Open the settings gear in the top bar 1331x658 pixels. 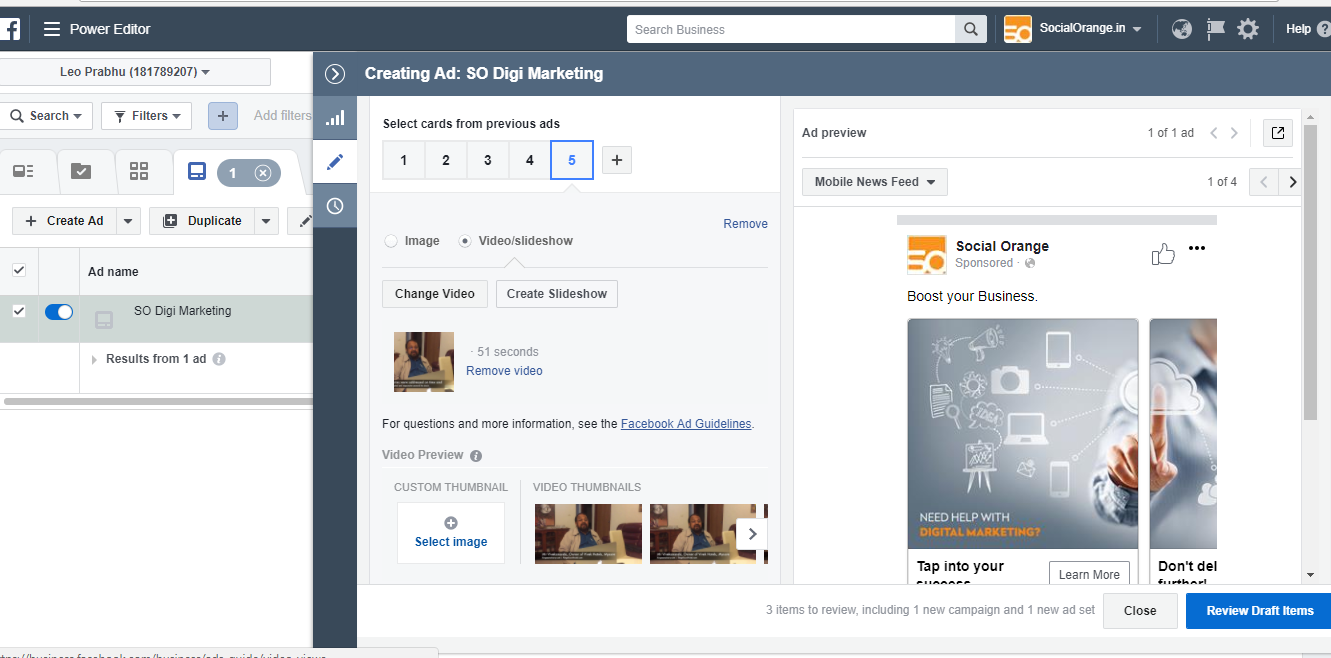tap(1248, 29)
